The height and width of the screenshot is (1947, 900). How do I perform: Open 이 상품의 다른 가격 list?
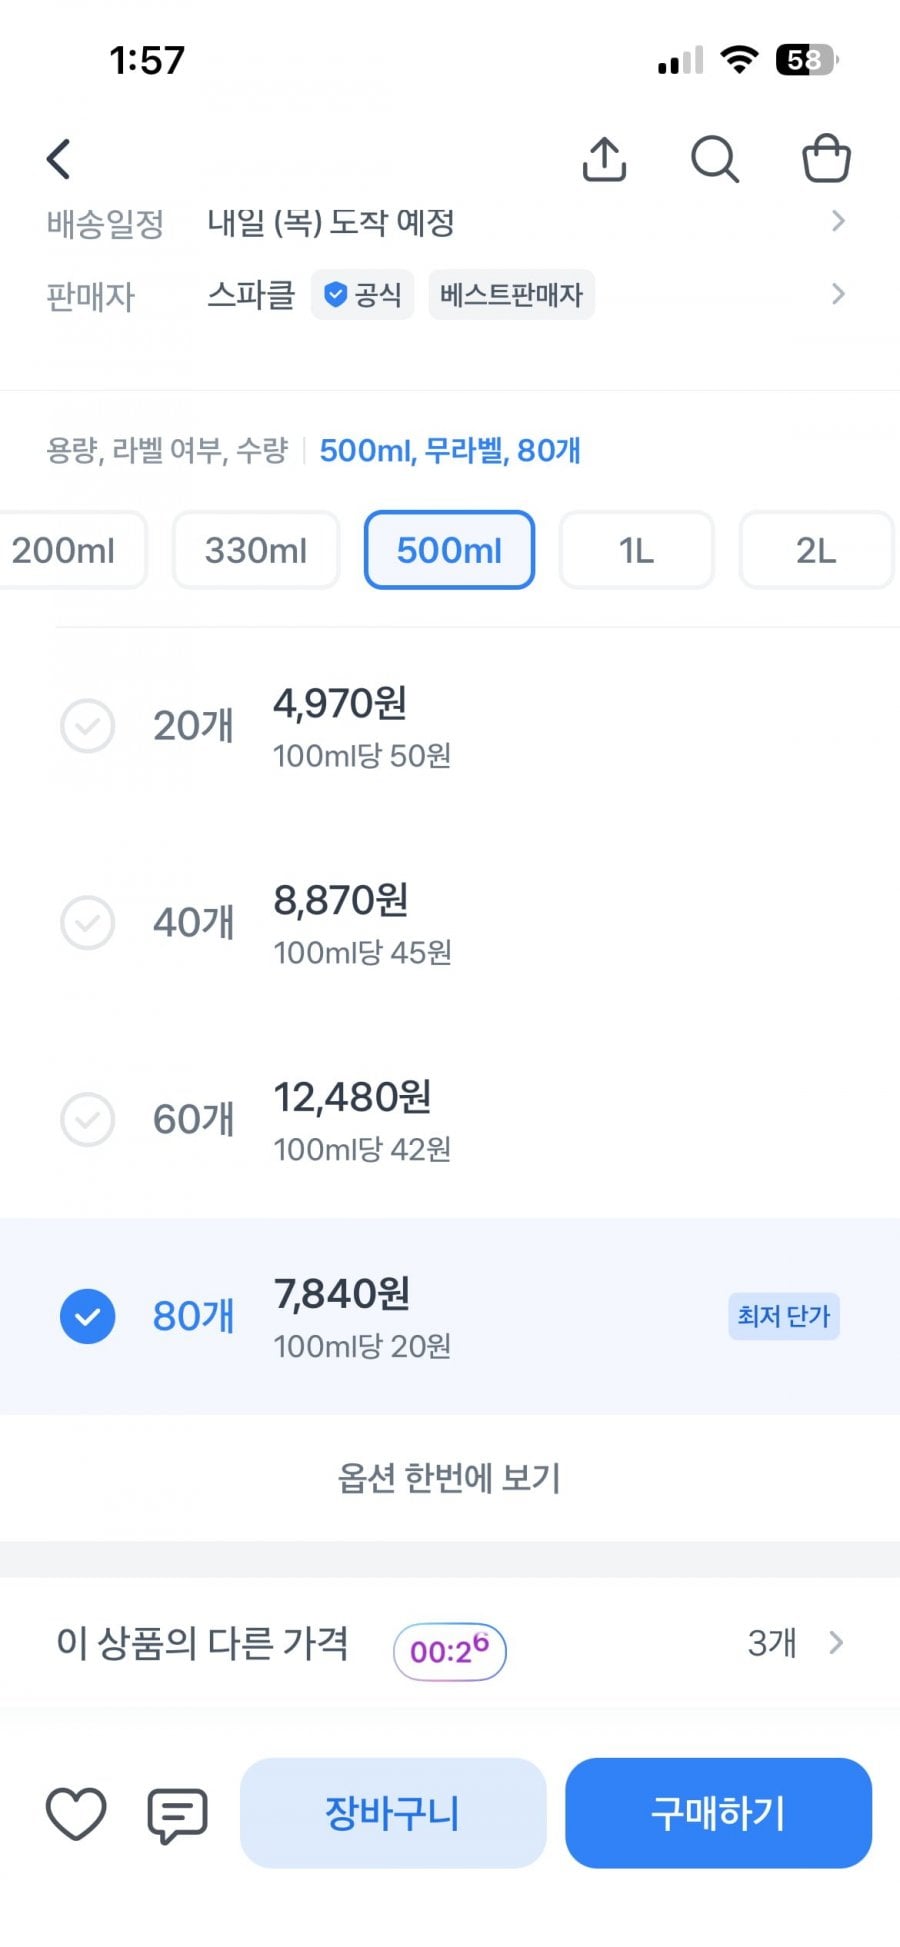point(450,1643)
